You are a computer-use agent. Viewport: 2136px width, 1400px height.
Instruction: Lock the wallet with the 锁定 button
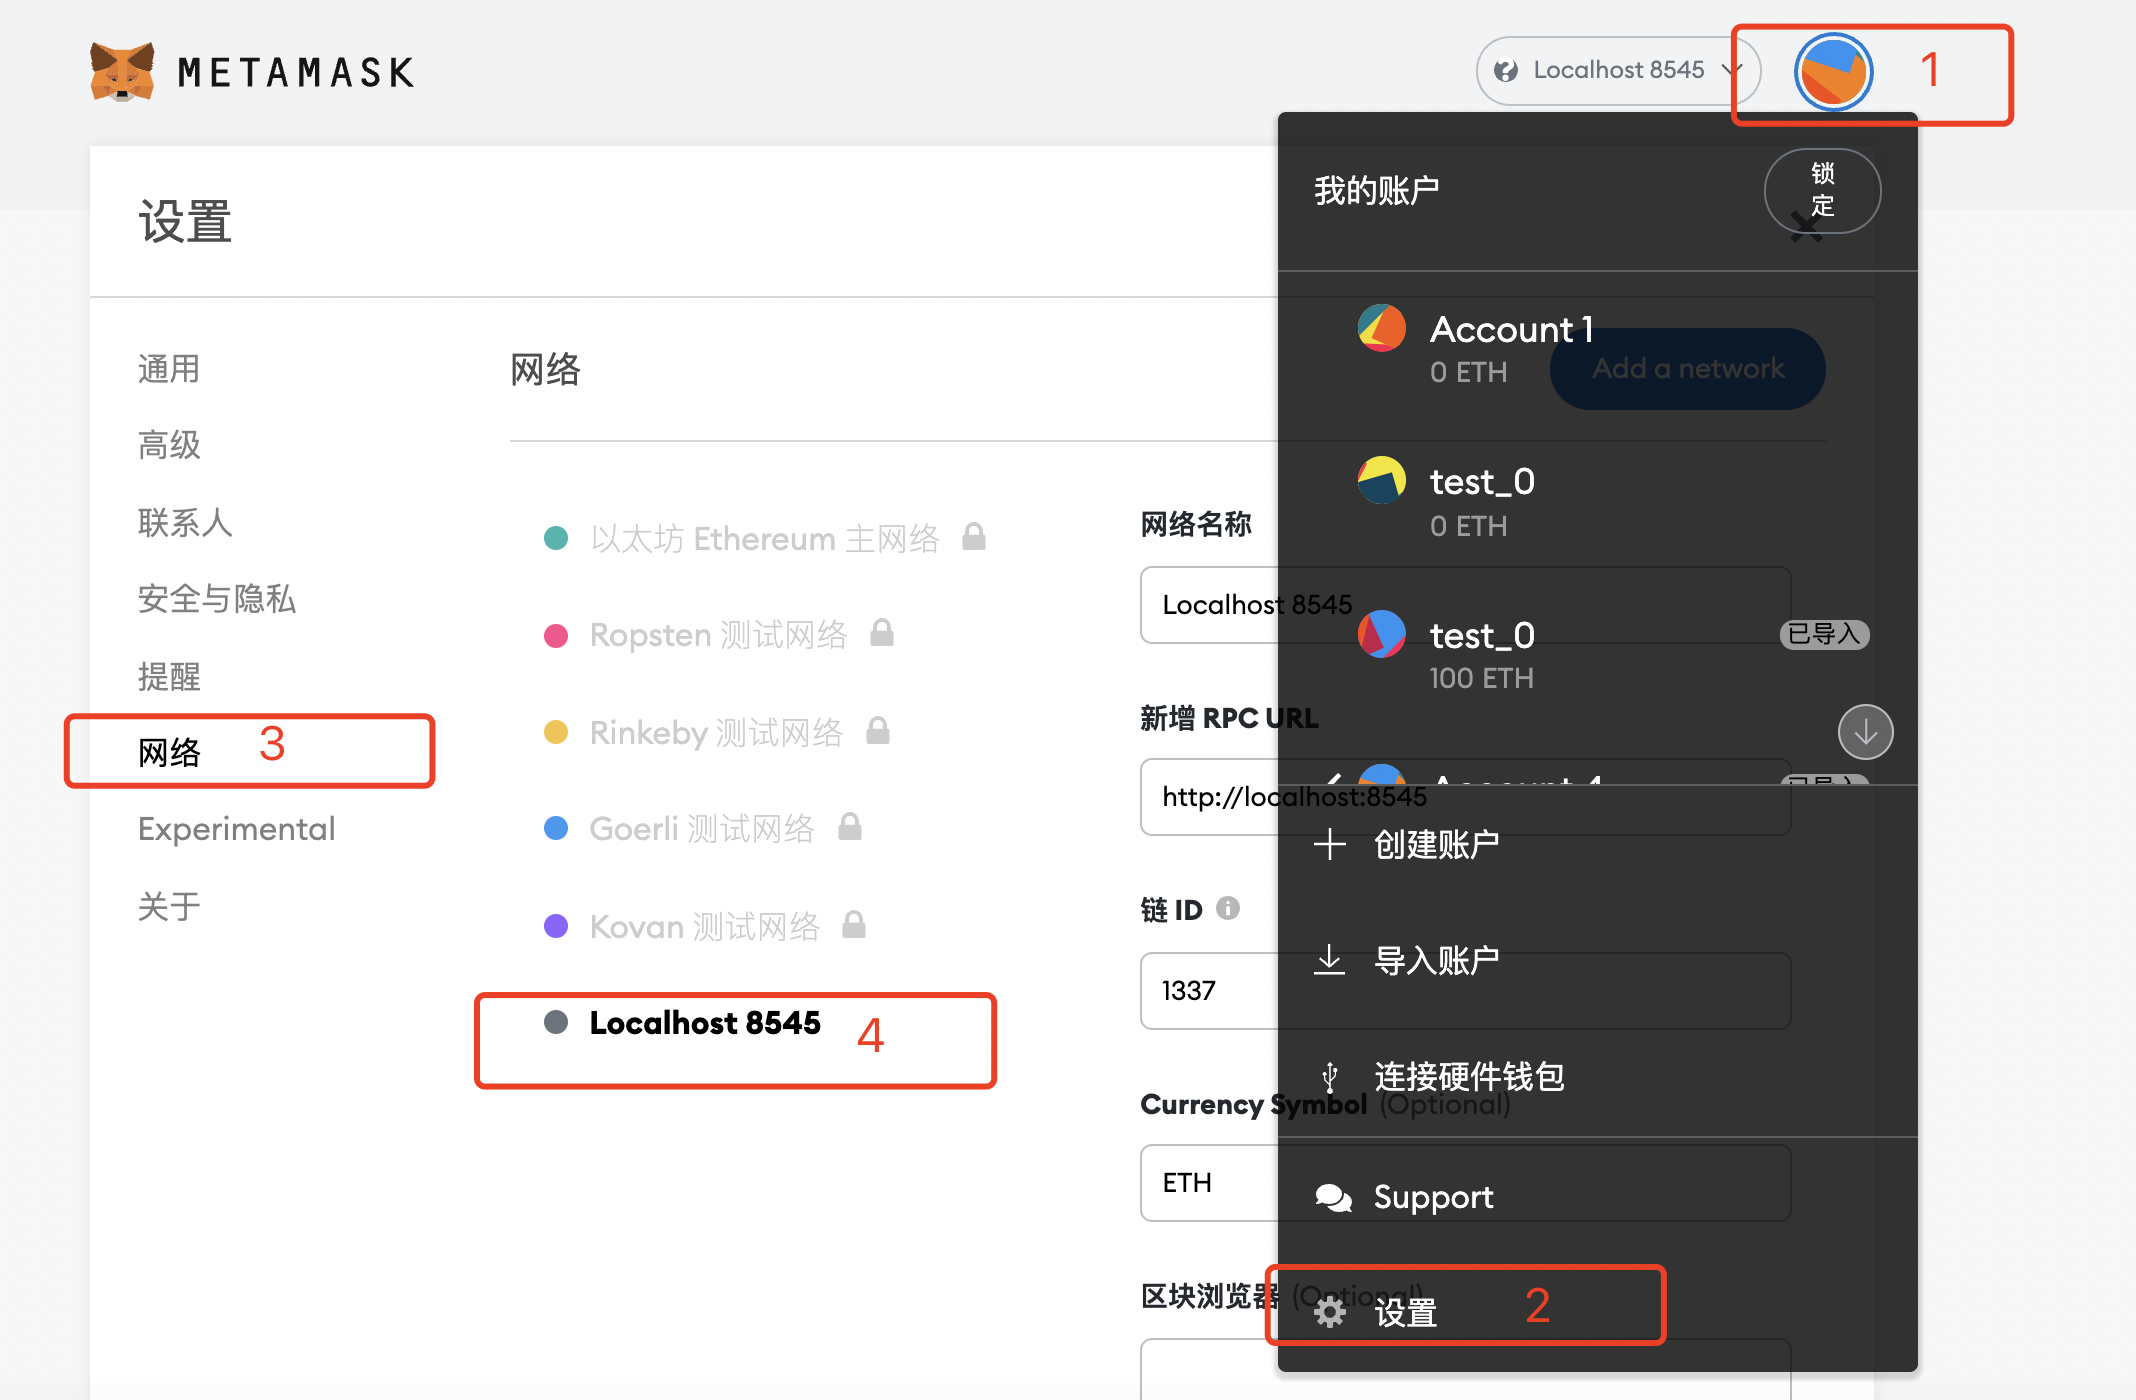tap(1822, 190)
